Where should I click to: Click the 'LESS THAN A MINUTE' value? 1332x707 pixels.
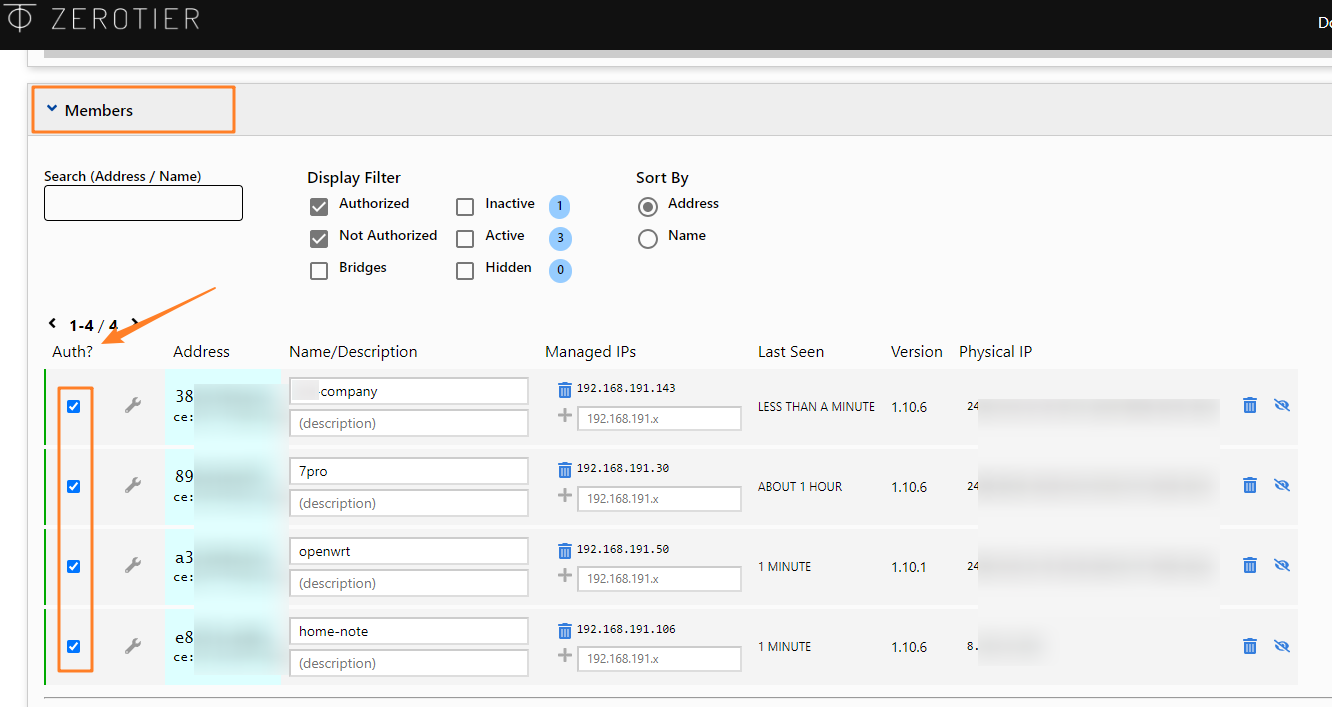tap(816, 407)
